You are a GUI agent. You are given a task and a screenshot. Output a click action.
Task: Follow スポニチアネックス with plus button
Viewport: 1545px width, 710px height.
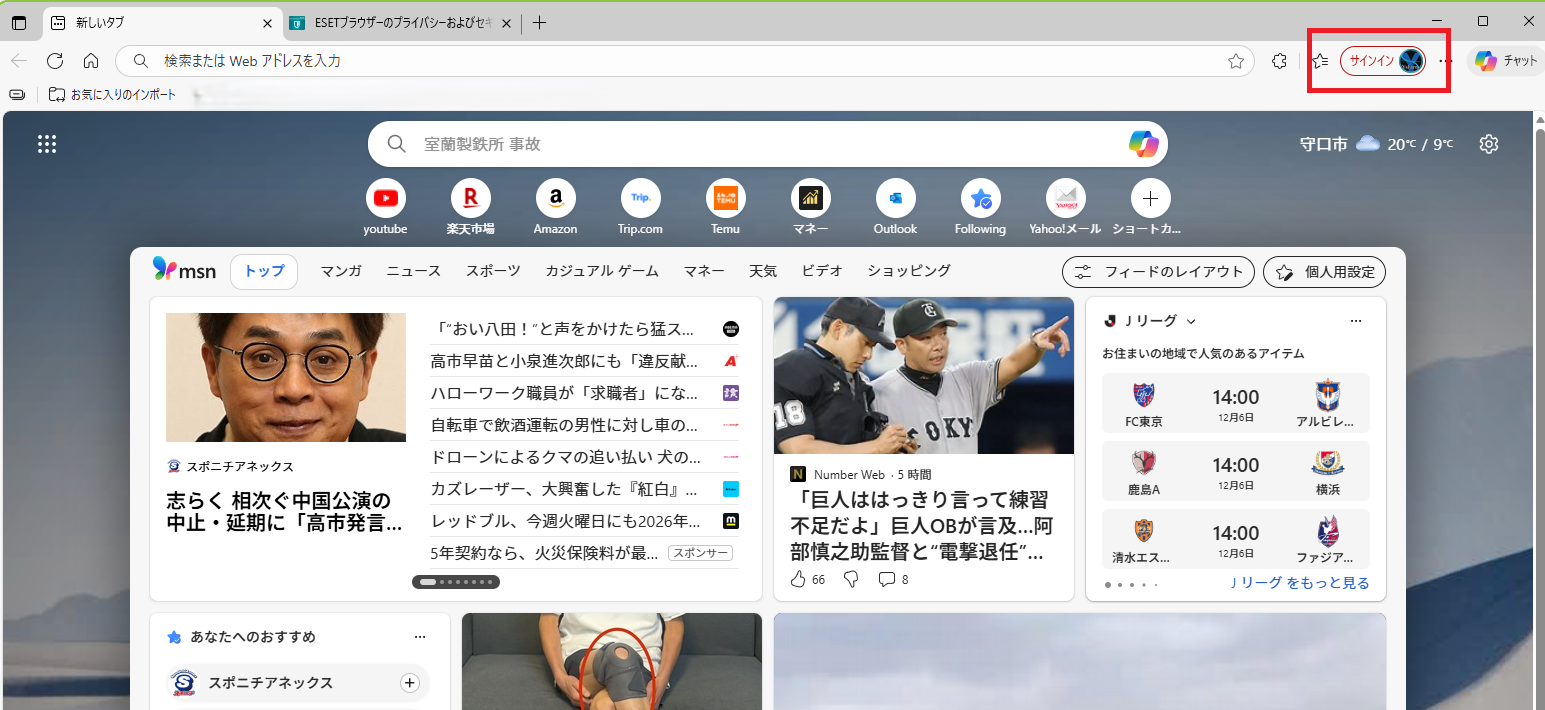click(409, 683)
